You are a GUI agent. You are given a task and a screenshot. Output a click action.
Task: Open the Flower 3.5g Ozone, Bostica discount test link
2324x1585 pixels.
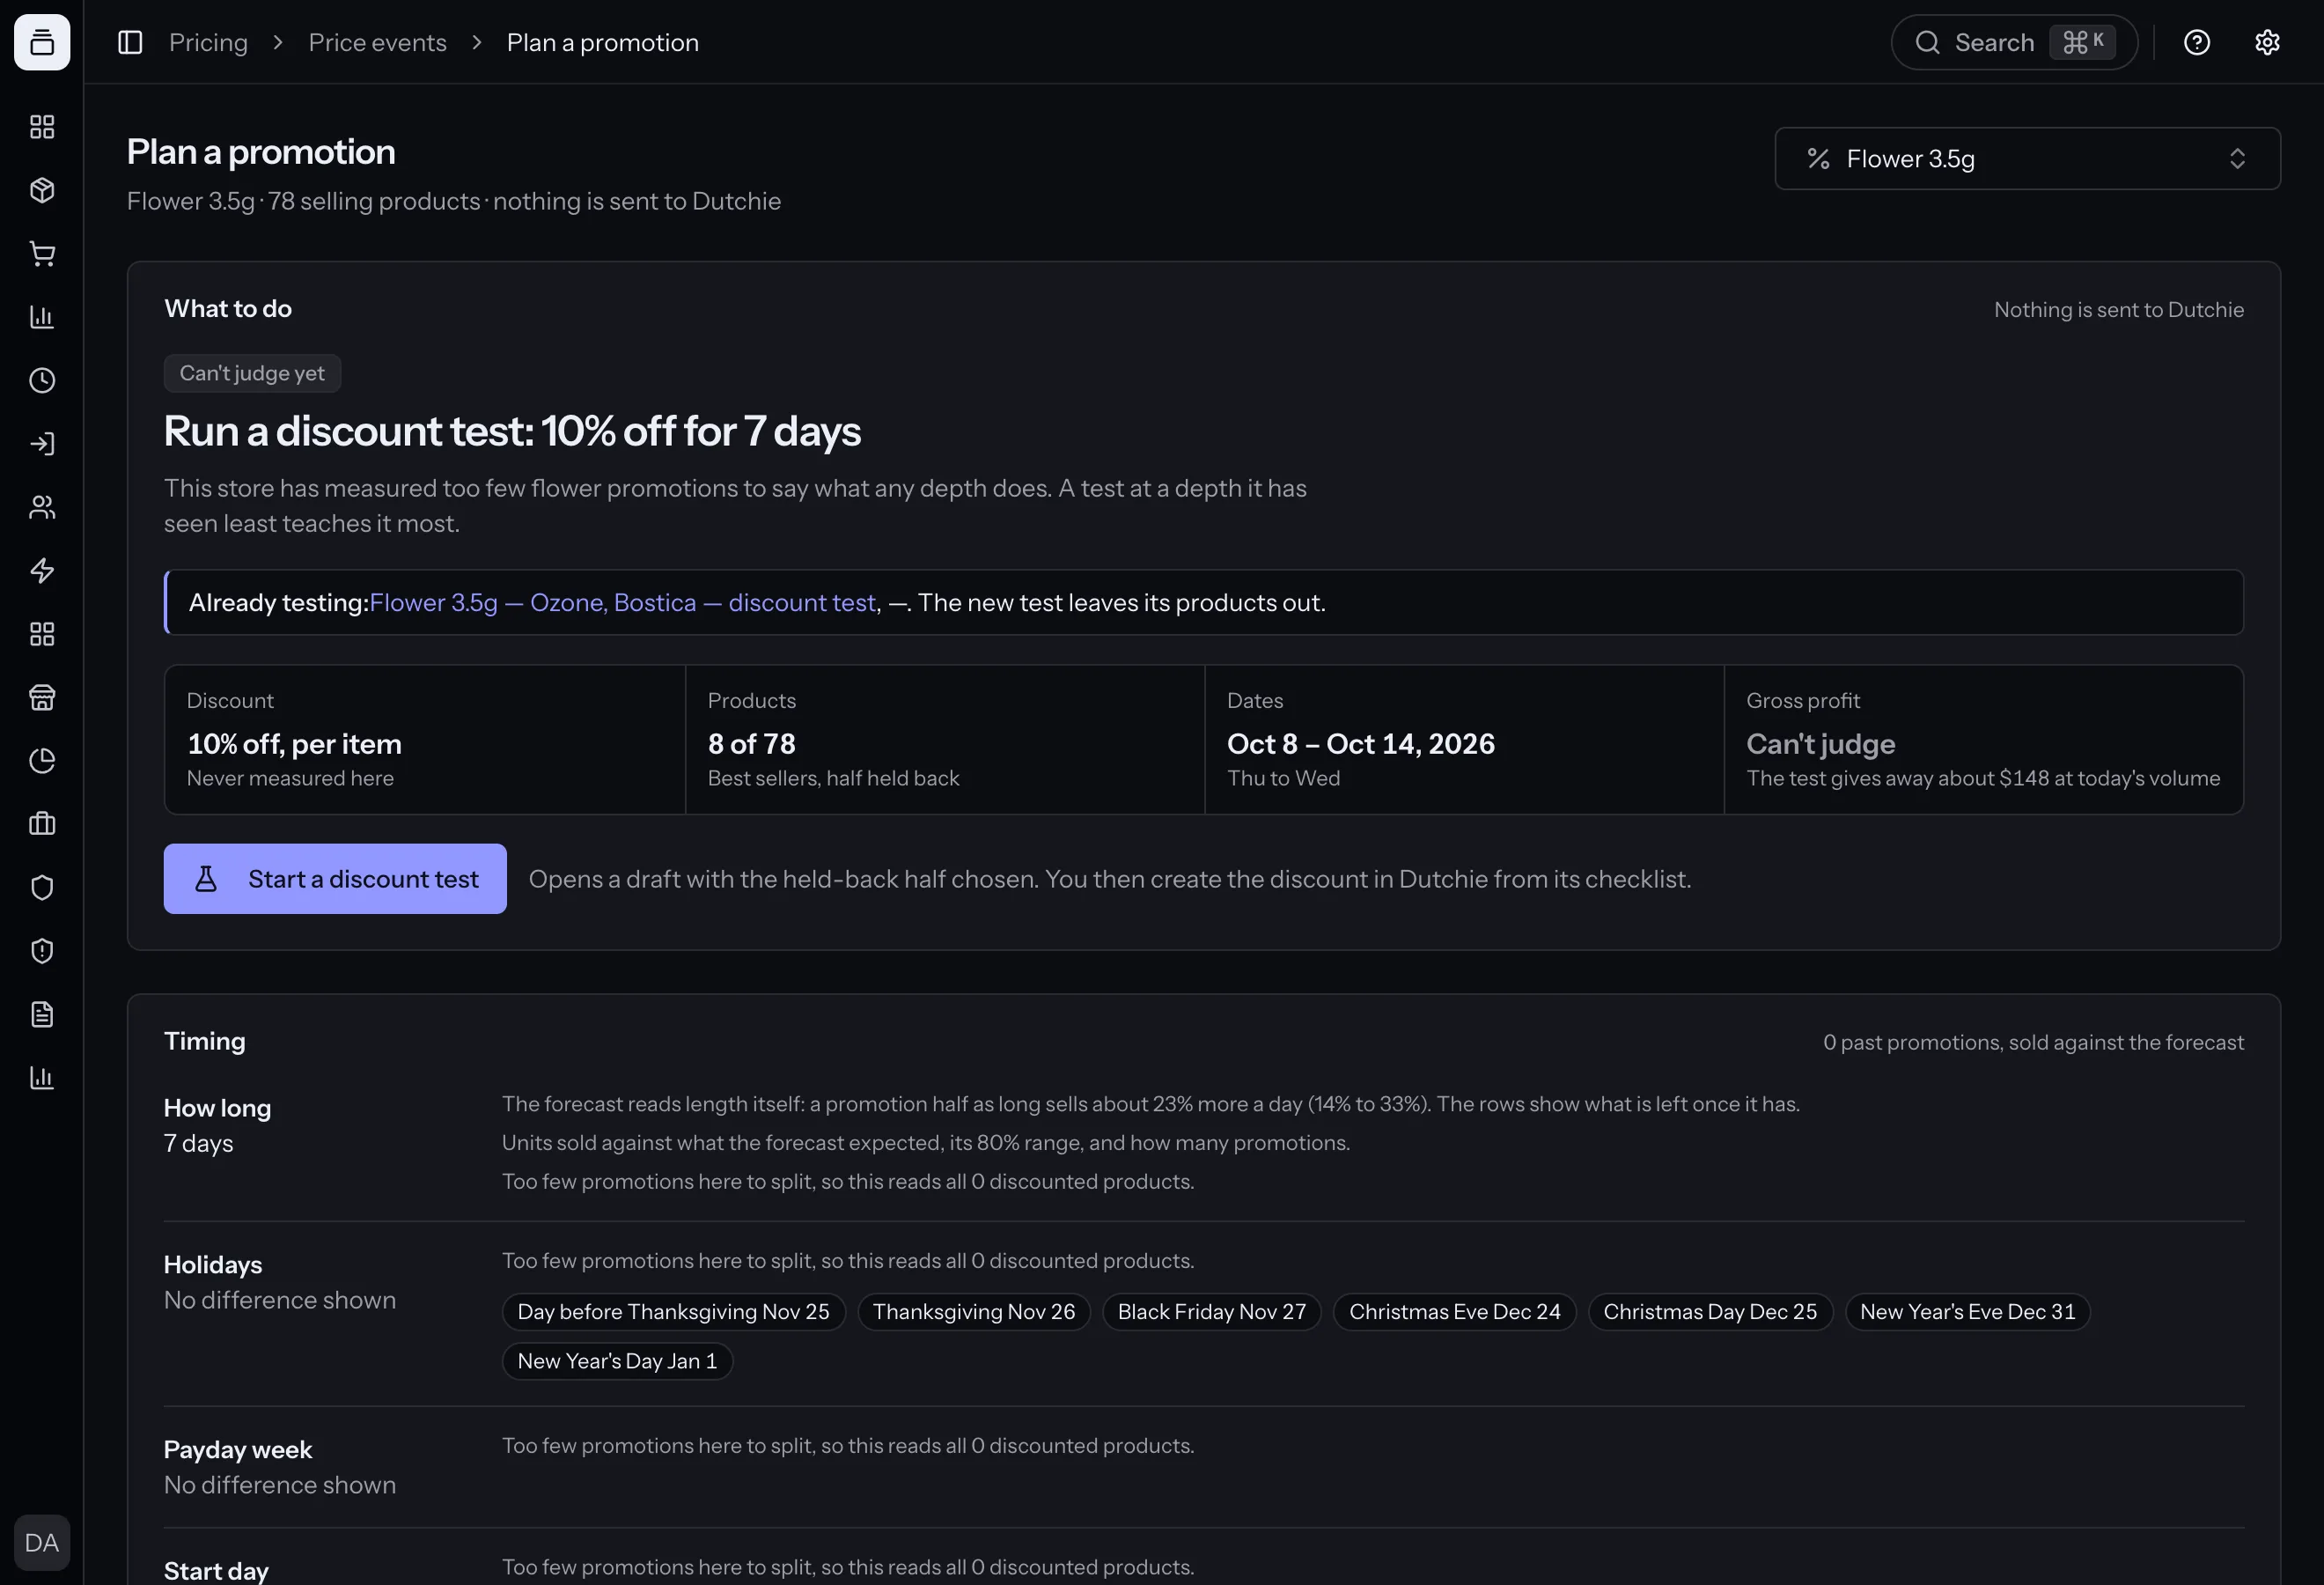622,602
